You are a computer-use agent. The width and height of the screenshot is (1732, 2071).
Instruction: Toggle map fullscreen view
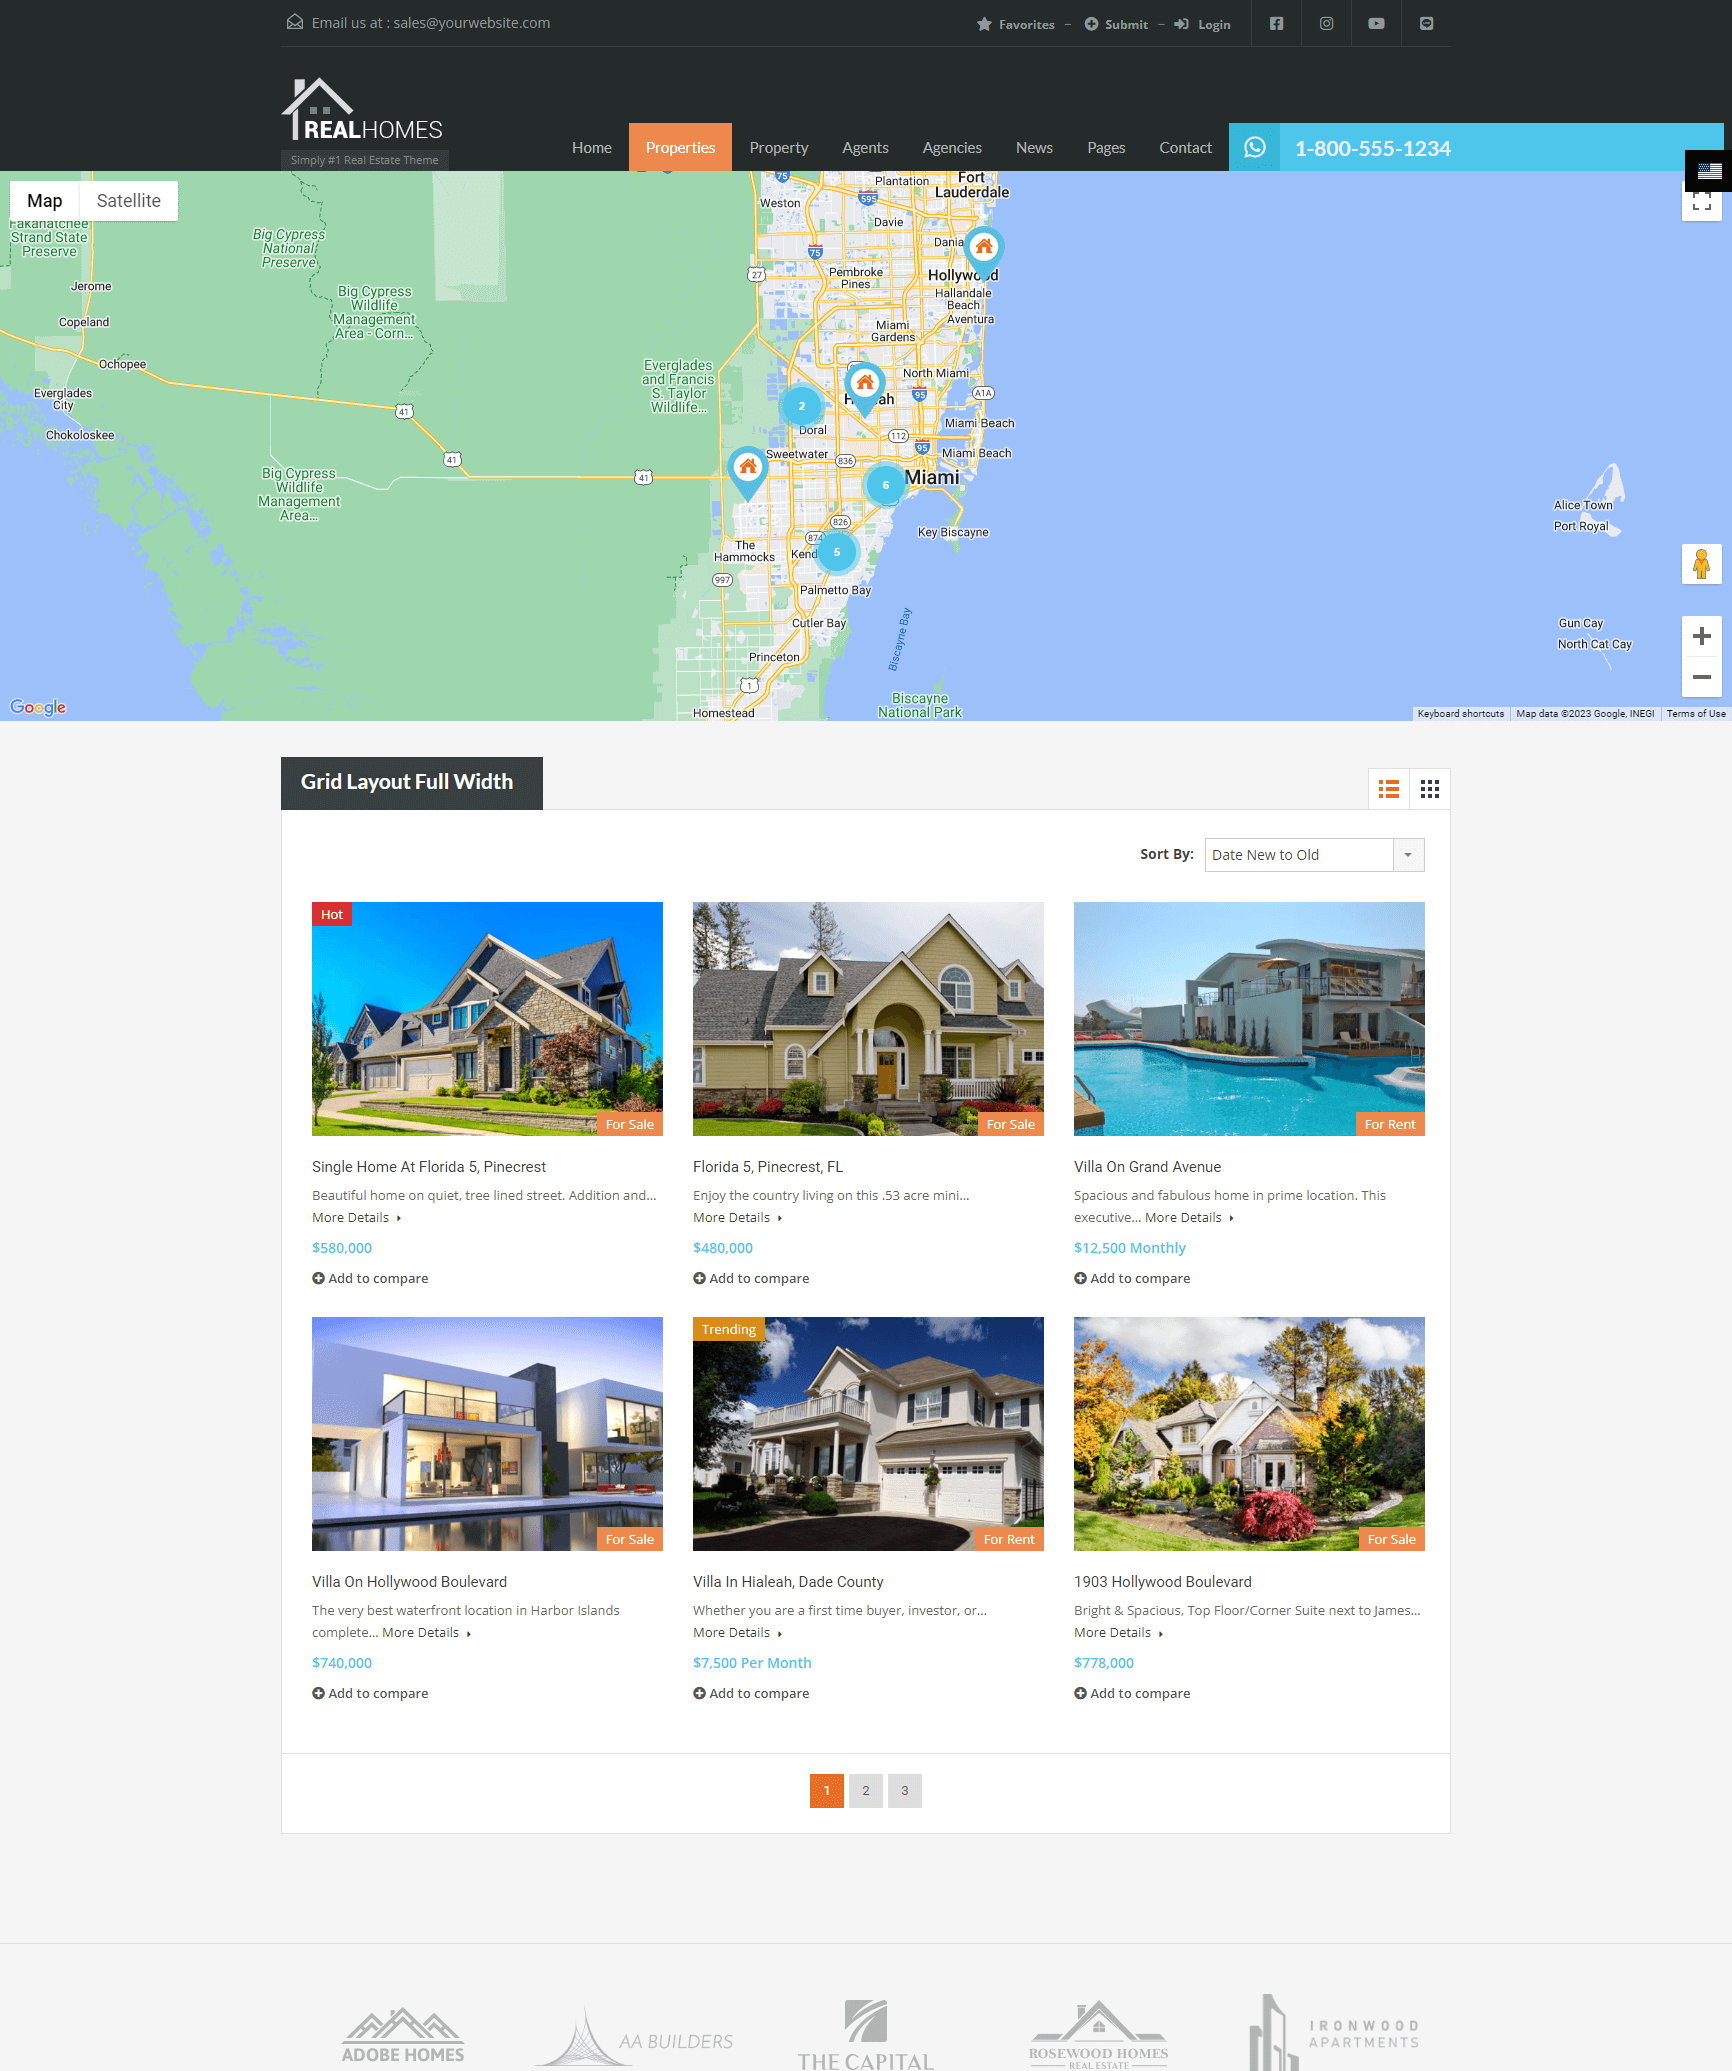click(1701, 203)
